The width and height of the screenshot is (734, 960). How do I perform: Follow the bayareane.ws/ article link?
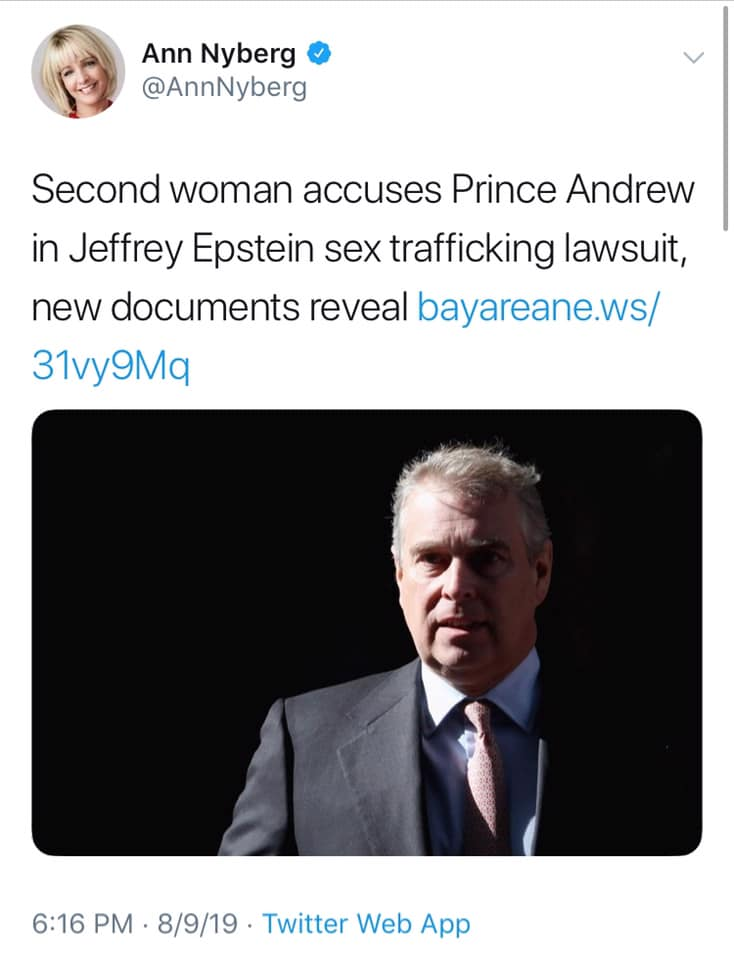[538, 307]
